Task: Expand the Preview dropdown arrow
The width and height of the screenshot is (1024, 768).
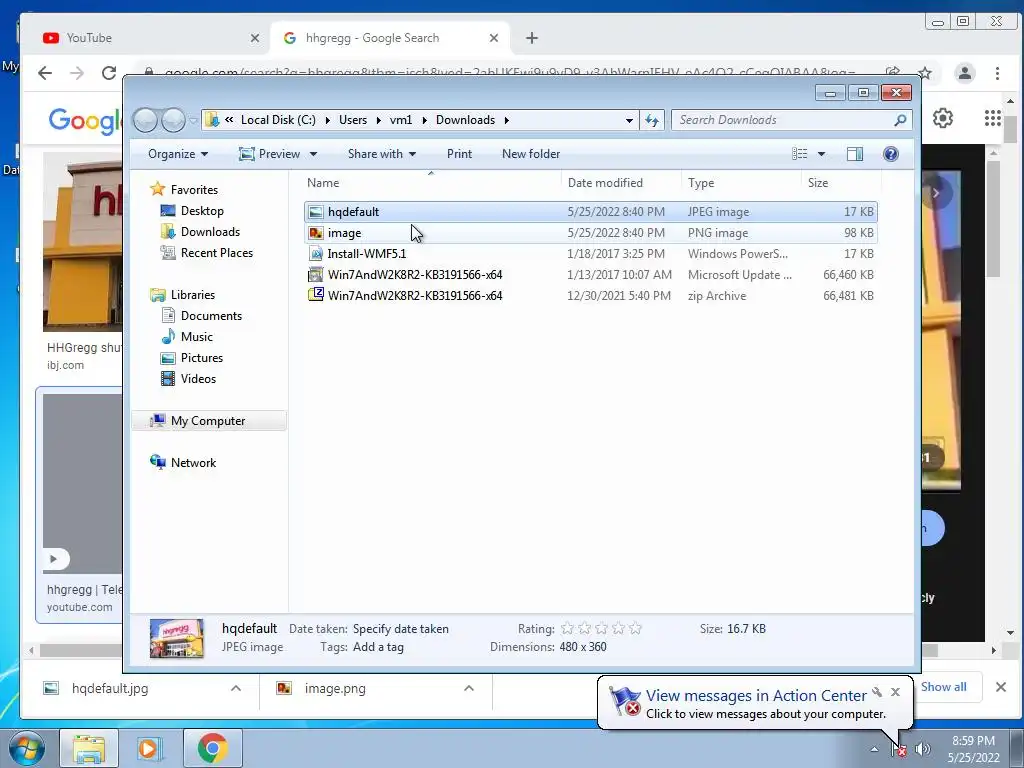Action: point(313,154)
